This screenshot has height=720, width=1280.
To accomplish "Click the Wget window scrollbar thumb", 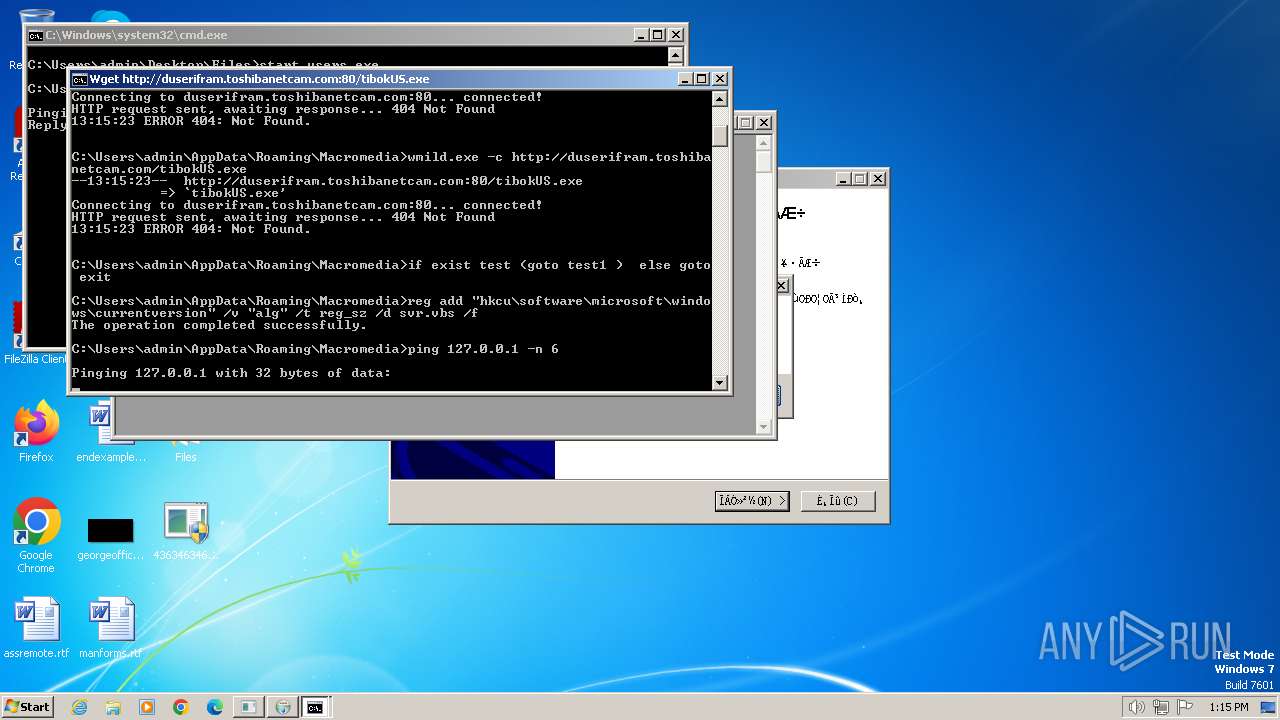I will click(720, 136).
